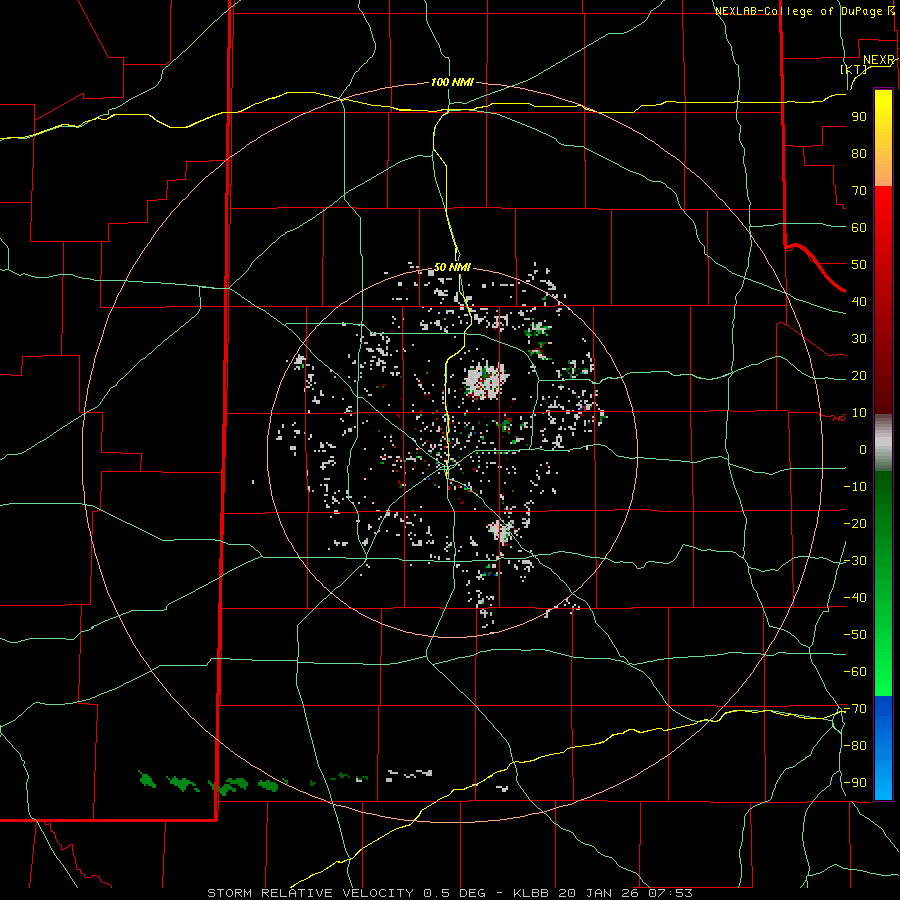Click the "0.5 DEG" elevation text
This screenshot has height=900, width=900.
pyautogui.click(x=455, y=893)
